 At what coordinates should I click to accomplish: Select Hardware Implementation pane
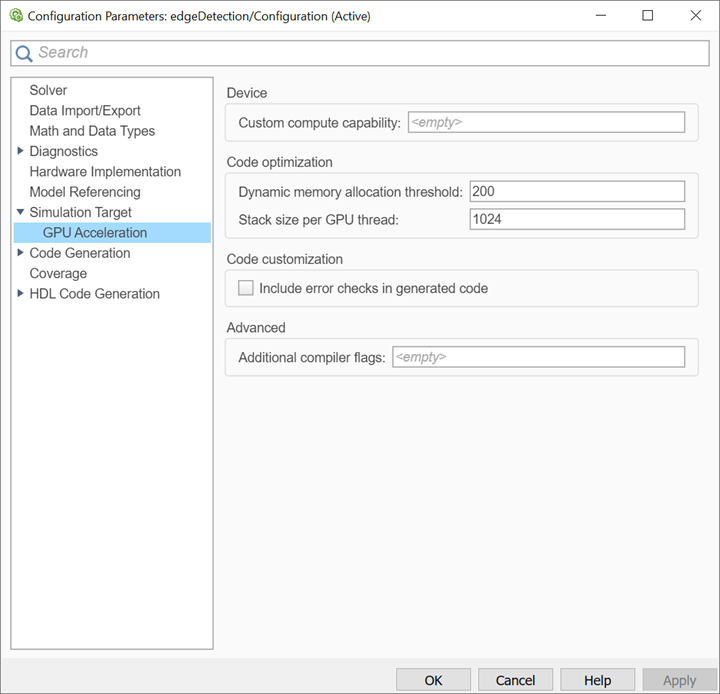click(x=105, y=172)
